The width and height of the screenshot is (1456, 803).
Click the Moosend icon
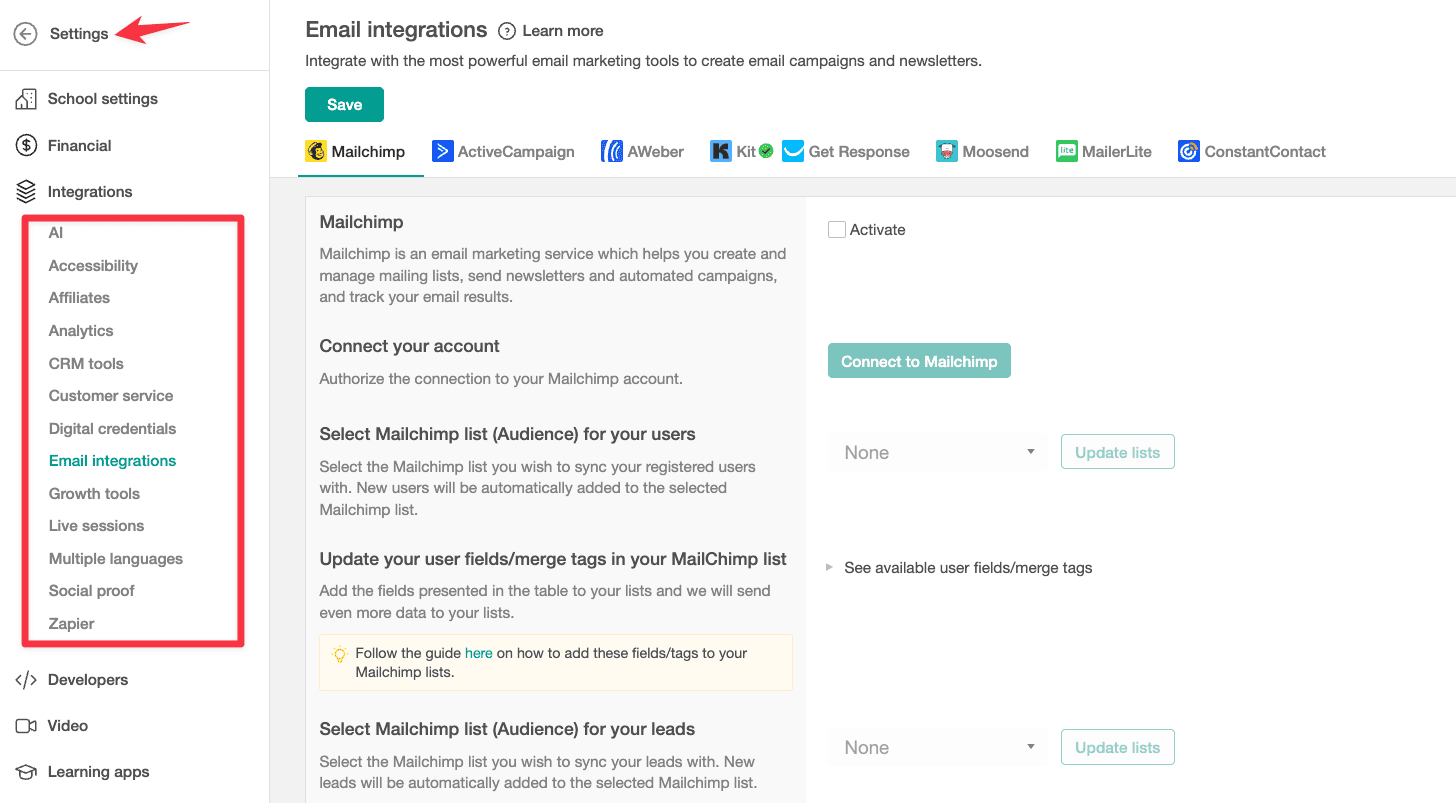pos(945,150)
